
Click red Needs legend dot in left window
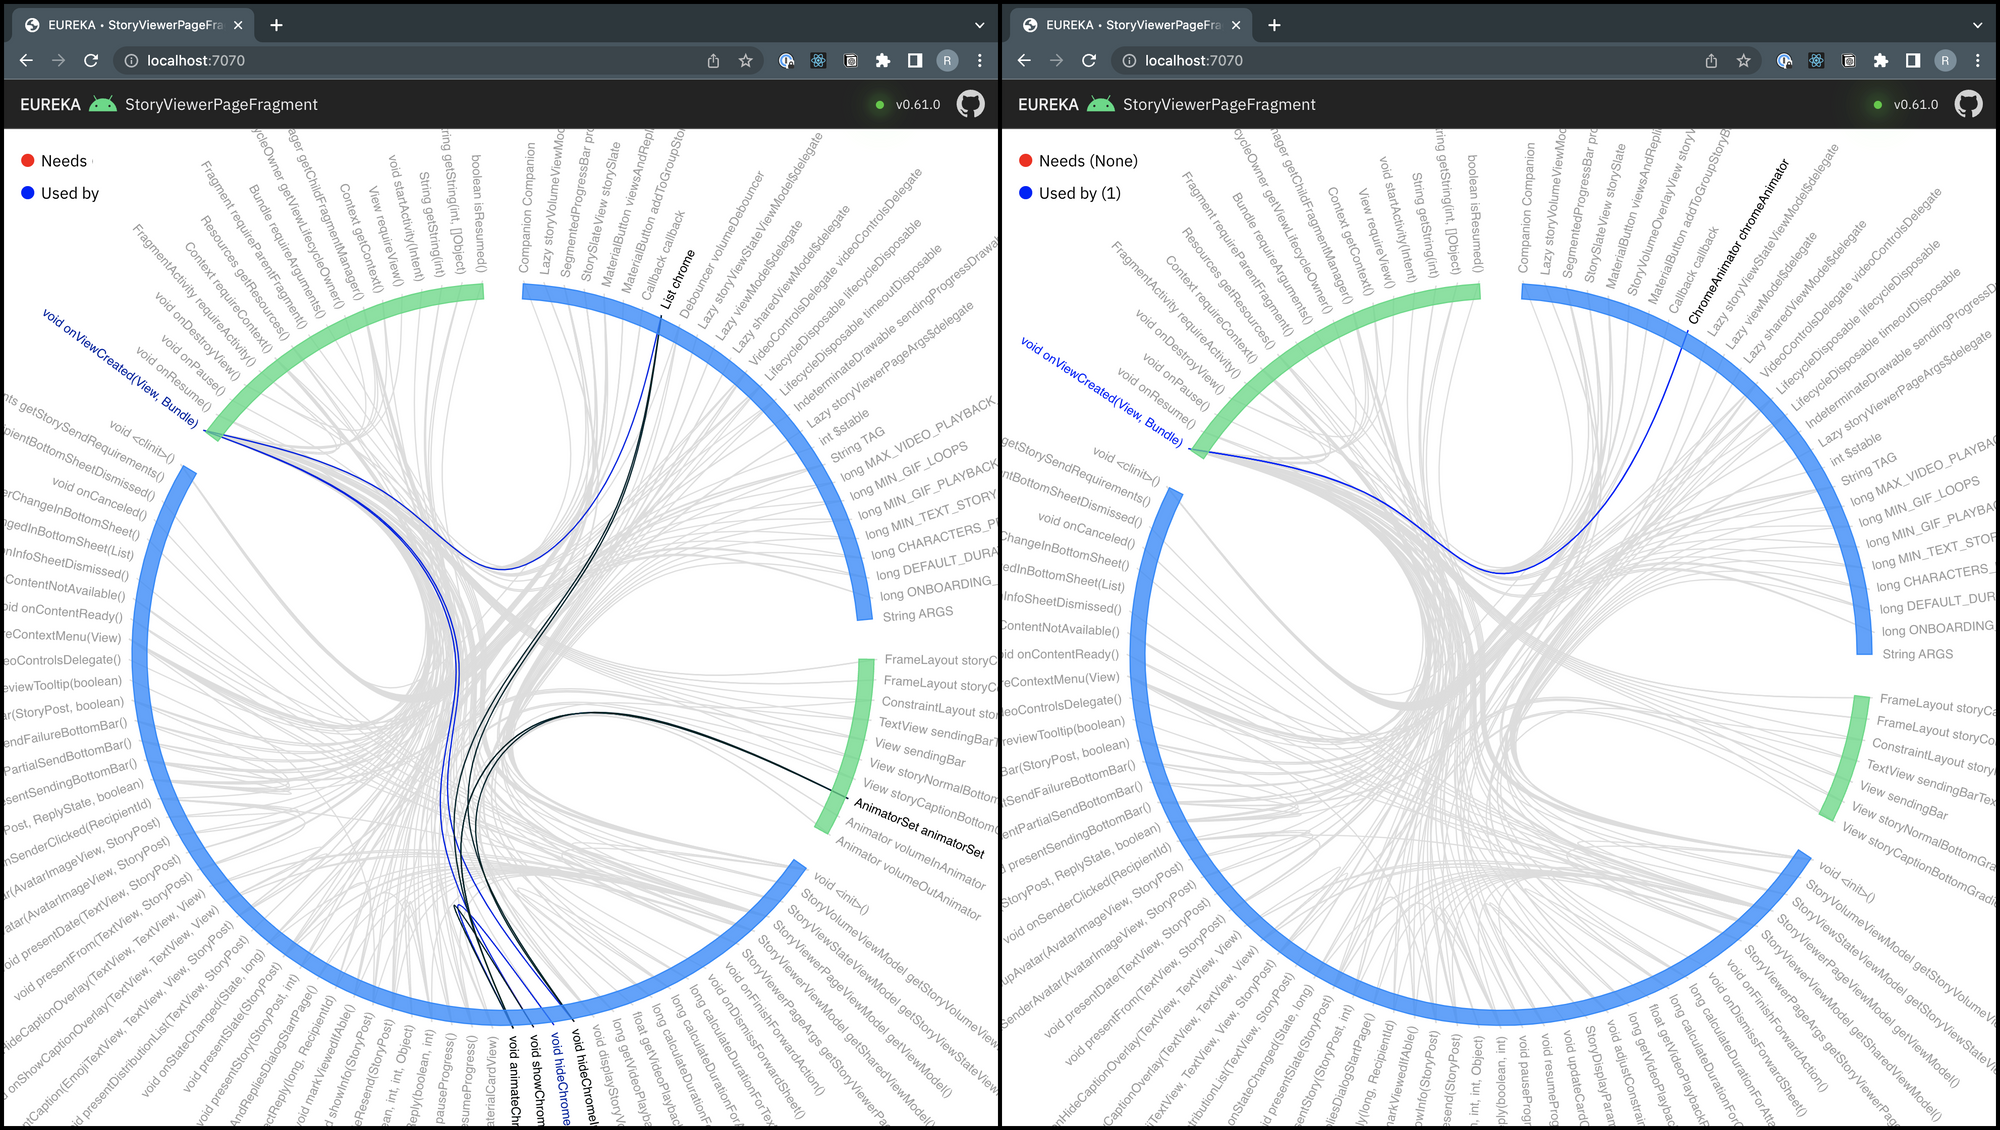point(28,161)
